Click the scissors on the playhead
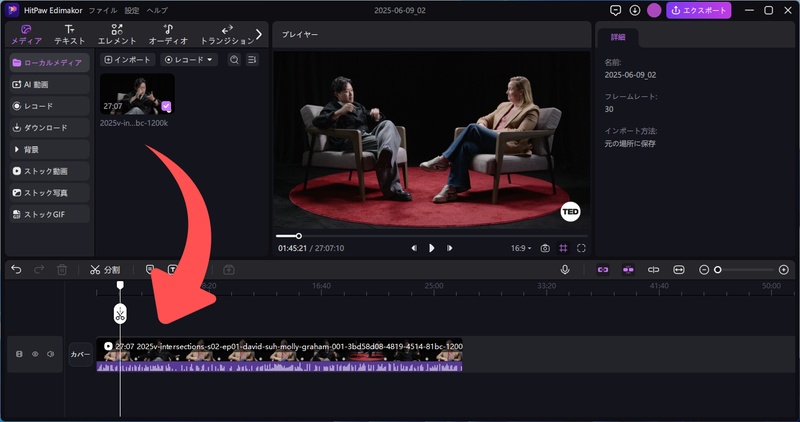Viewport: 800px width, 422px height. tap(120, 313)
